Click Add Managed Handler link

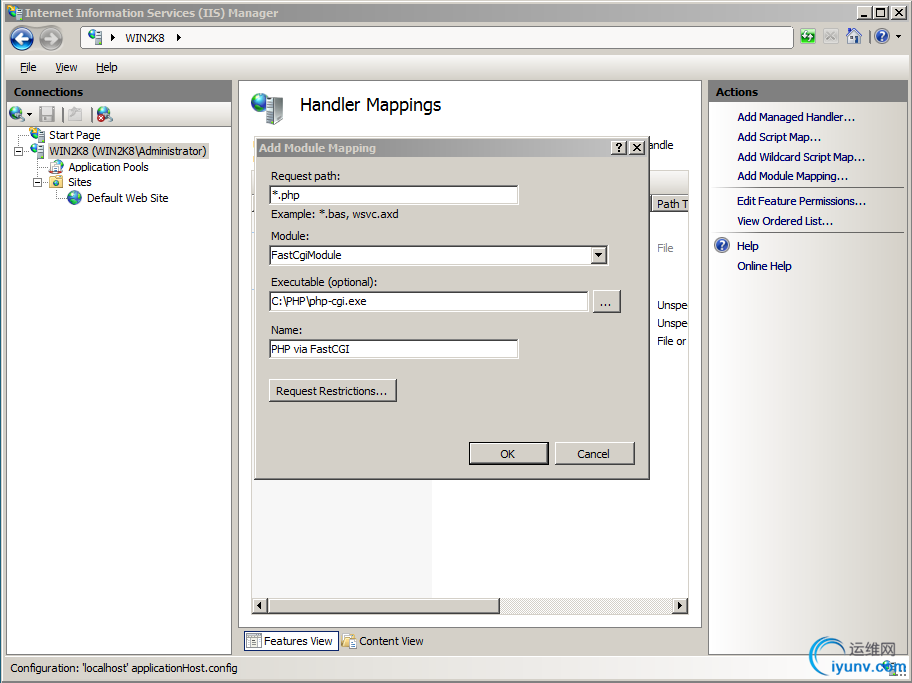click(796, 117)
